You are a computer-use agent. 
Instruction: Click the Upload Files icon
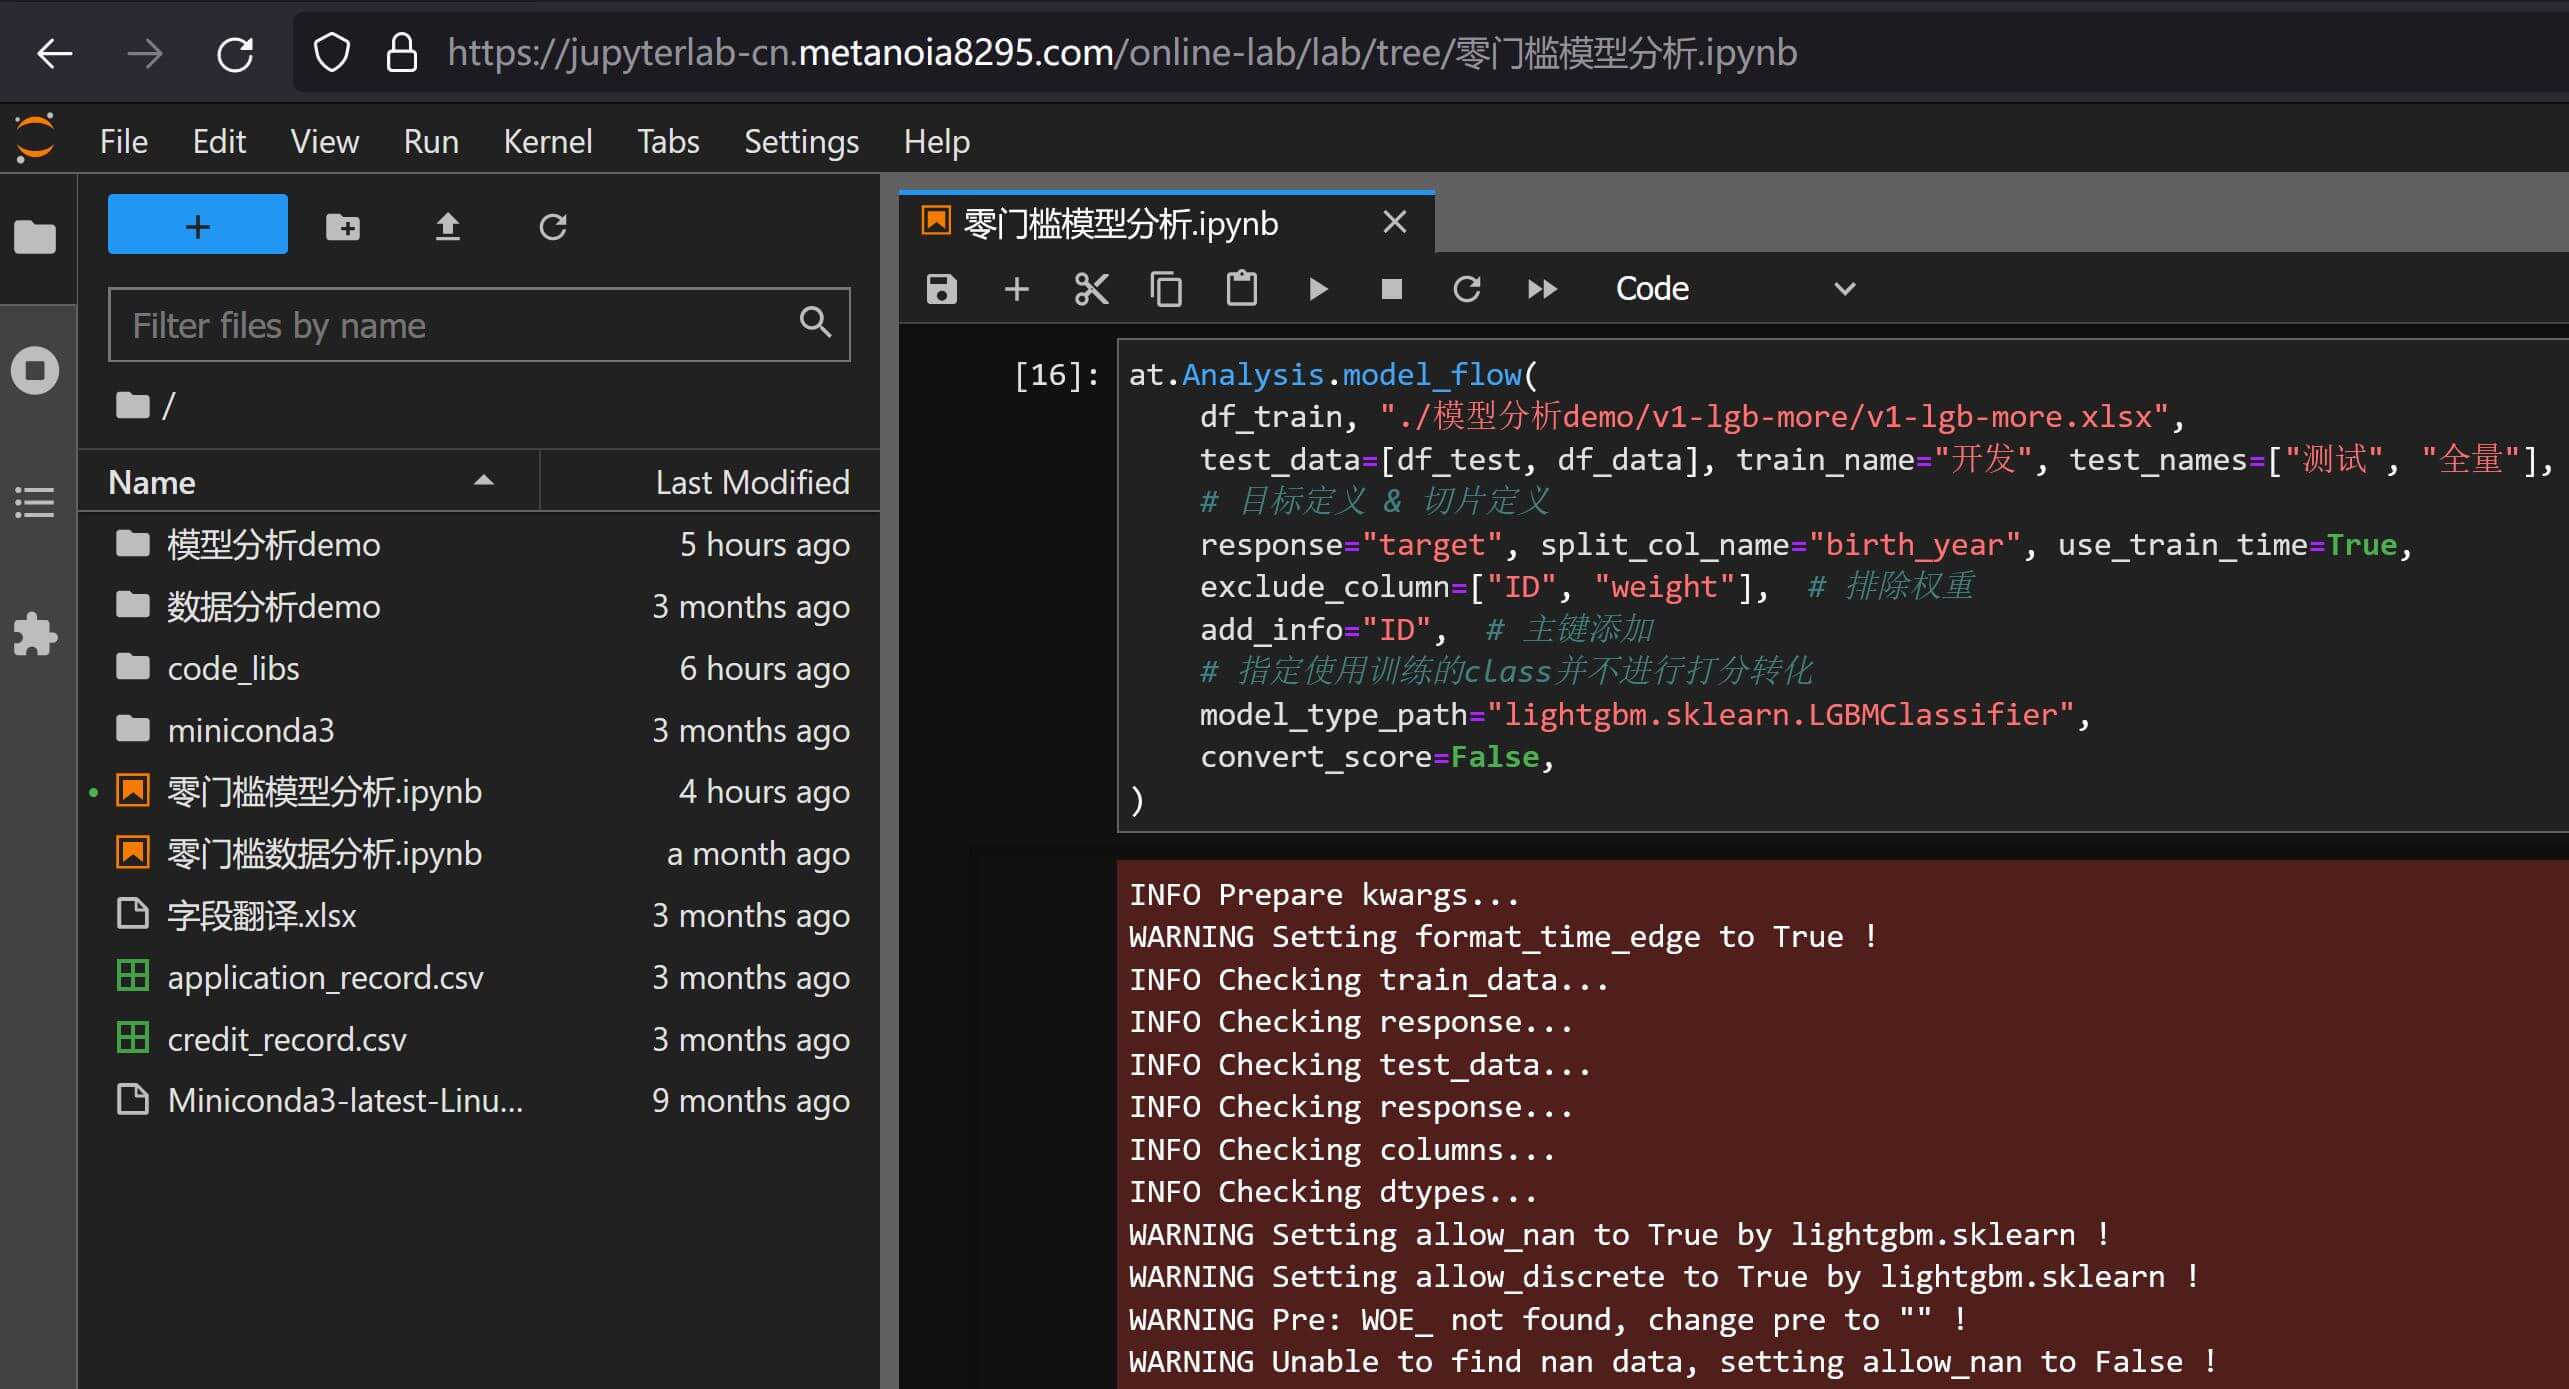[447, 227]
